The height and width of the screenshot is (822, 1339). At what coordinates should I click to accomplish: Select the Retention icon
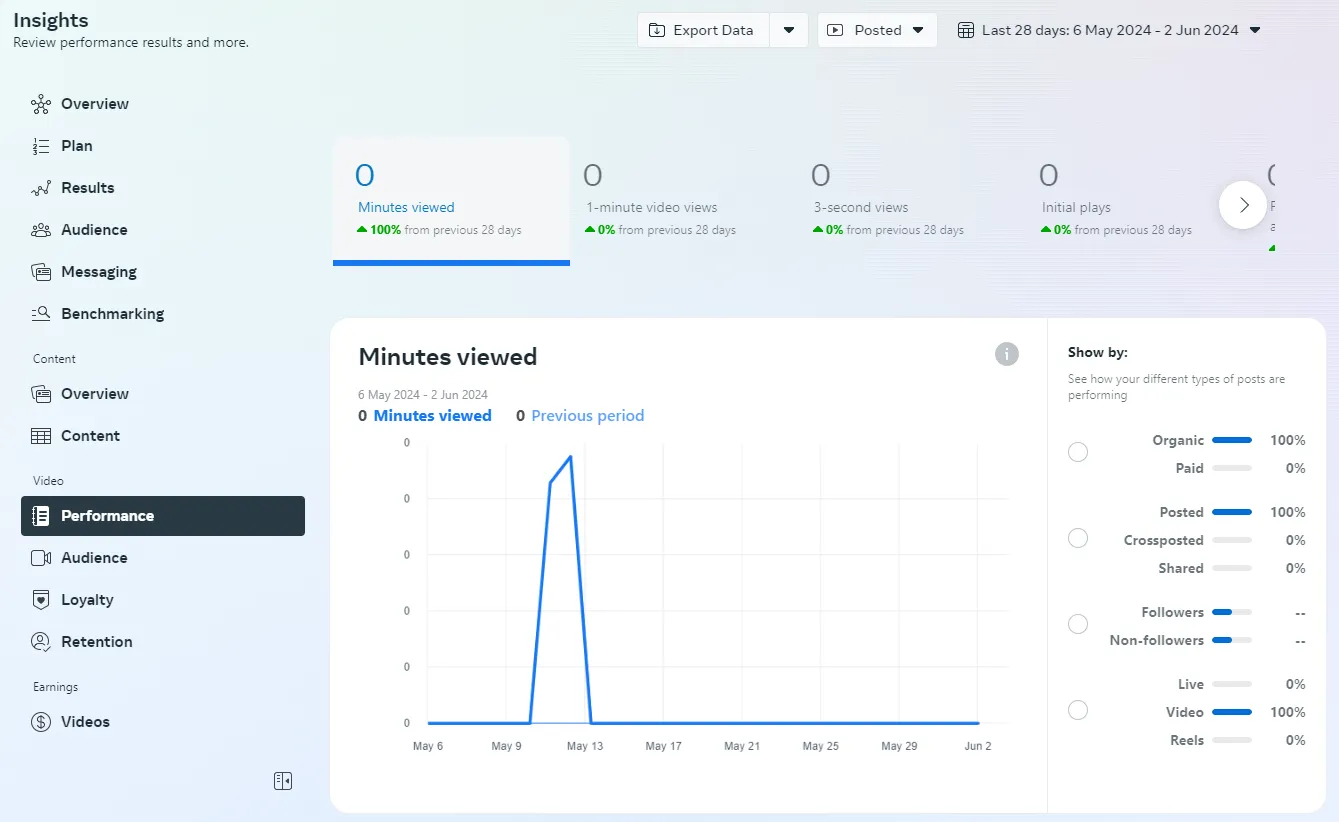tap(39, 641)
